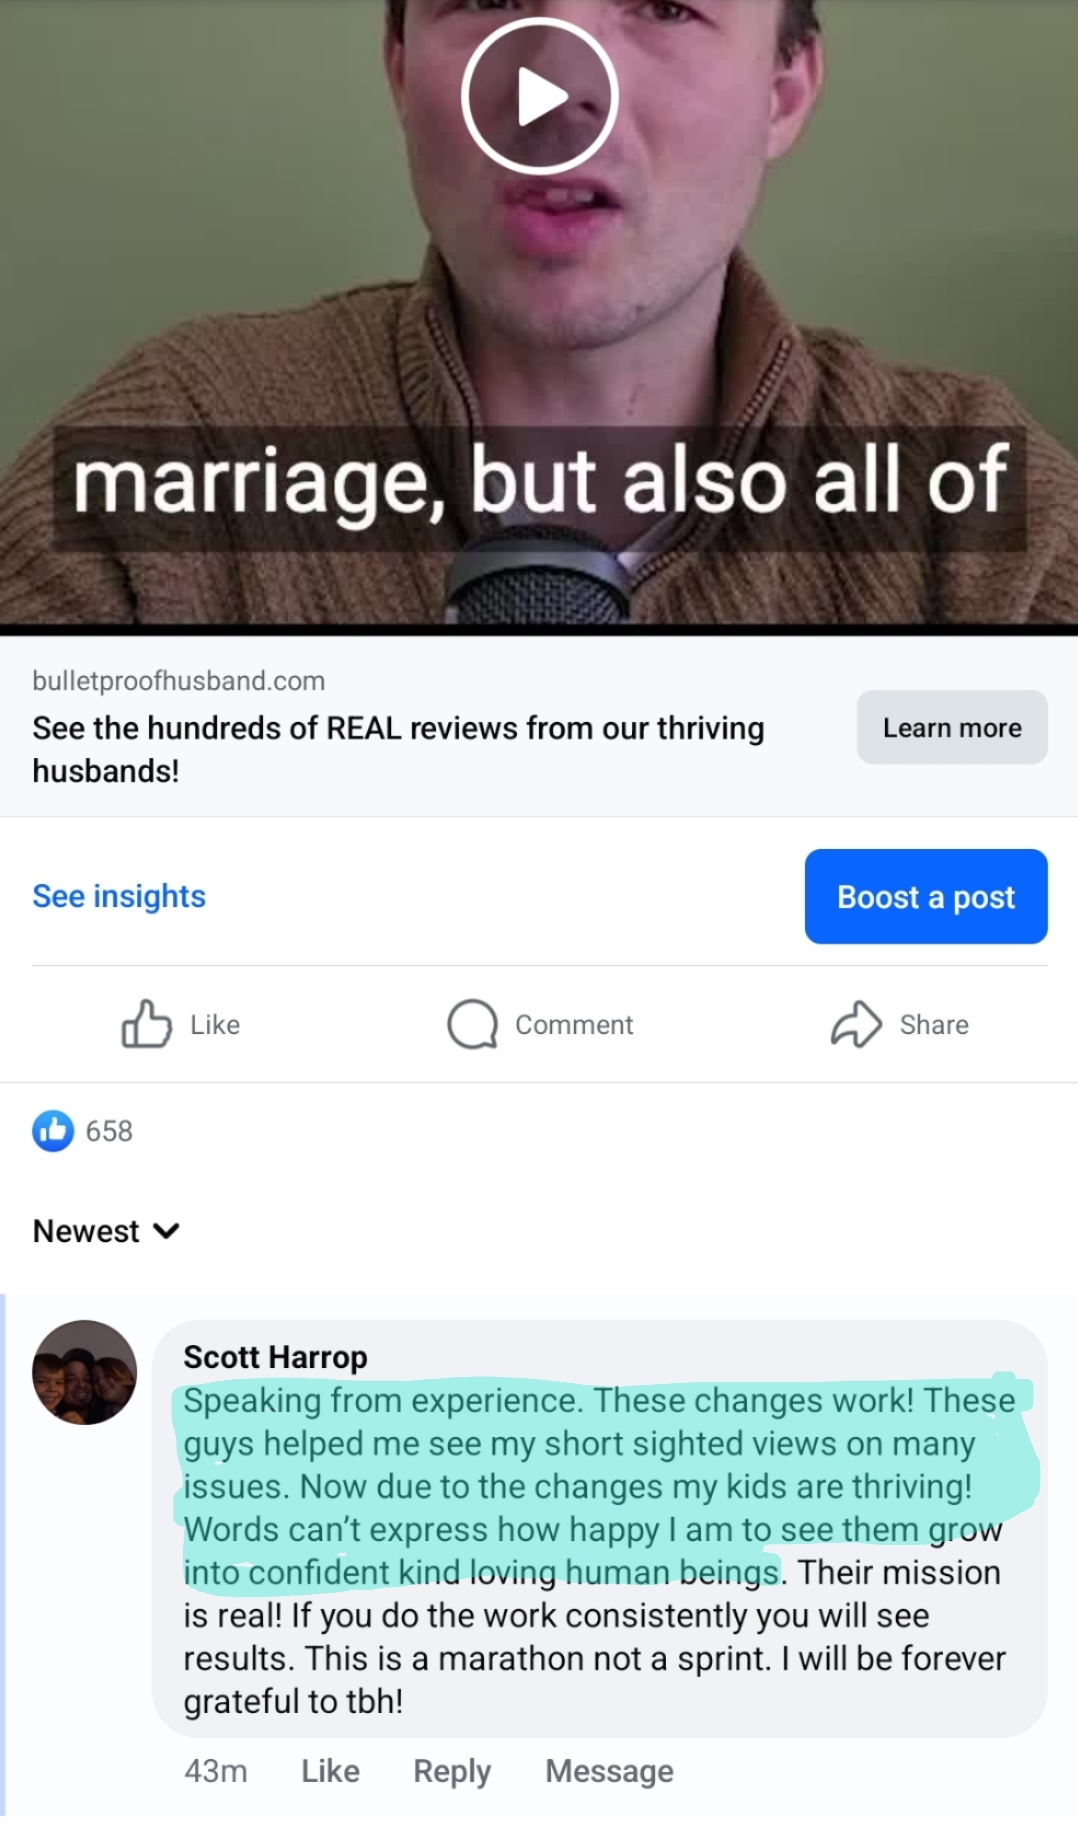Open the blue like reaction icon beside 658

click(53, 1131)
